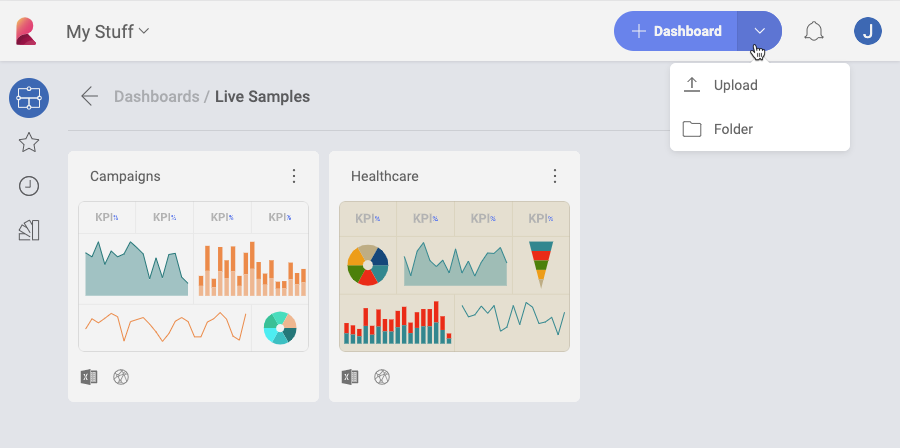
Task: Open the user profile avatar
Action: [x=867, y=31]
